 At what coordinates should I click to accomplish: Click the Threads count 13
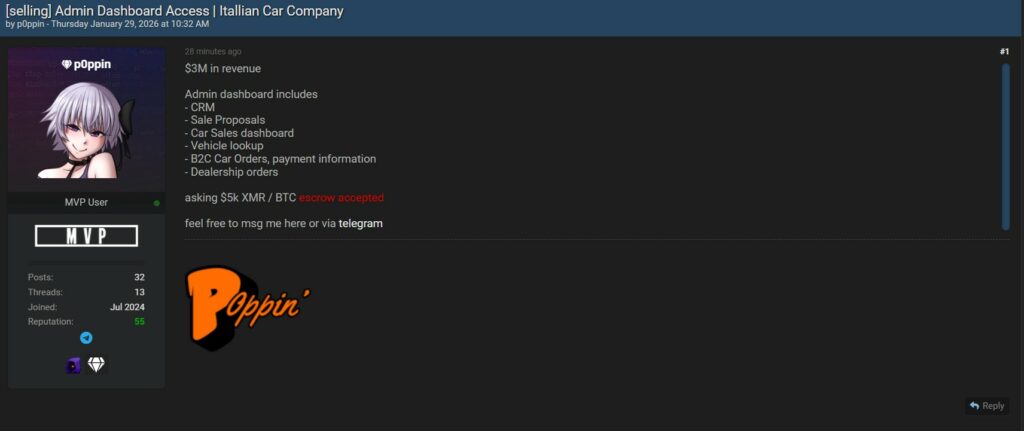point(139,292)
